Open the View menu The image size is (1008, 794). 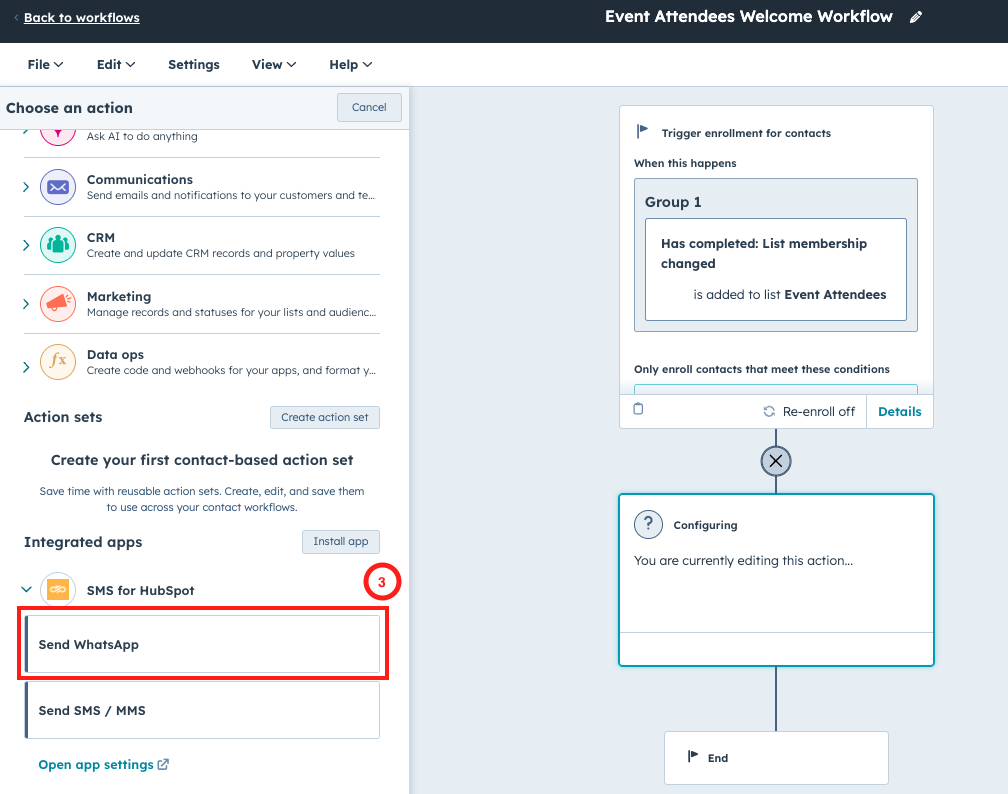coord(274,64)
